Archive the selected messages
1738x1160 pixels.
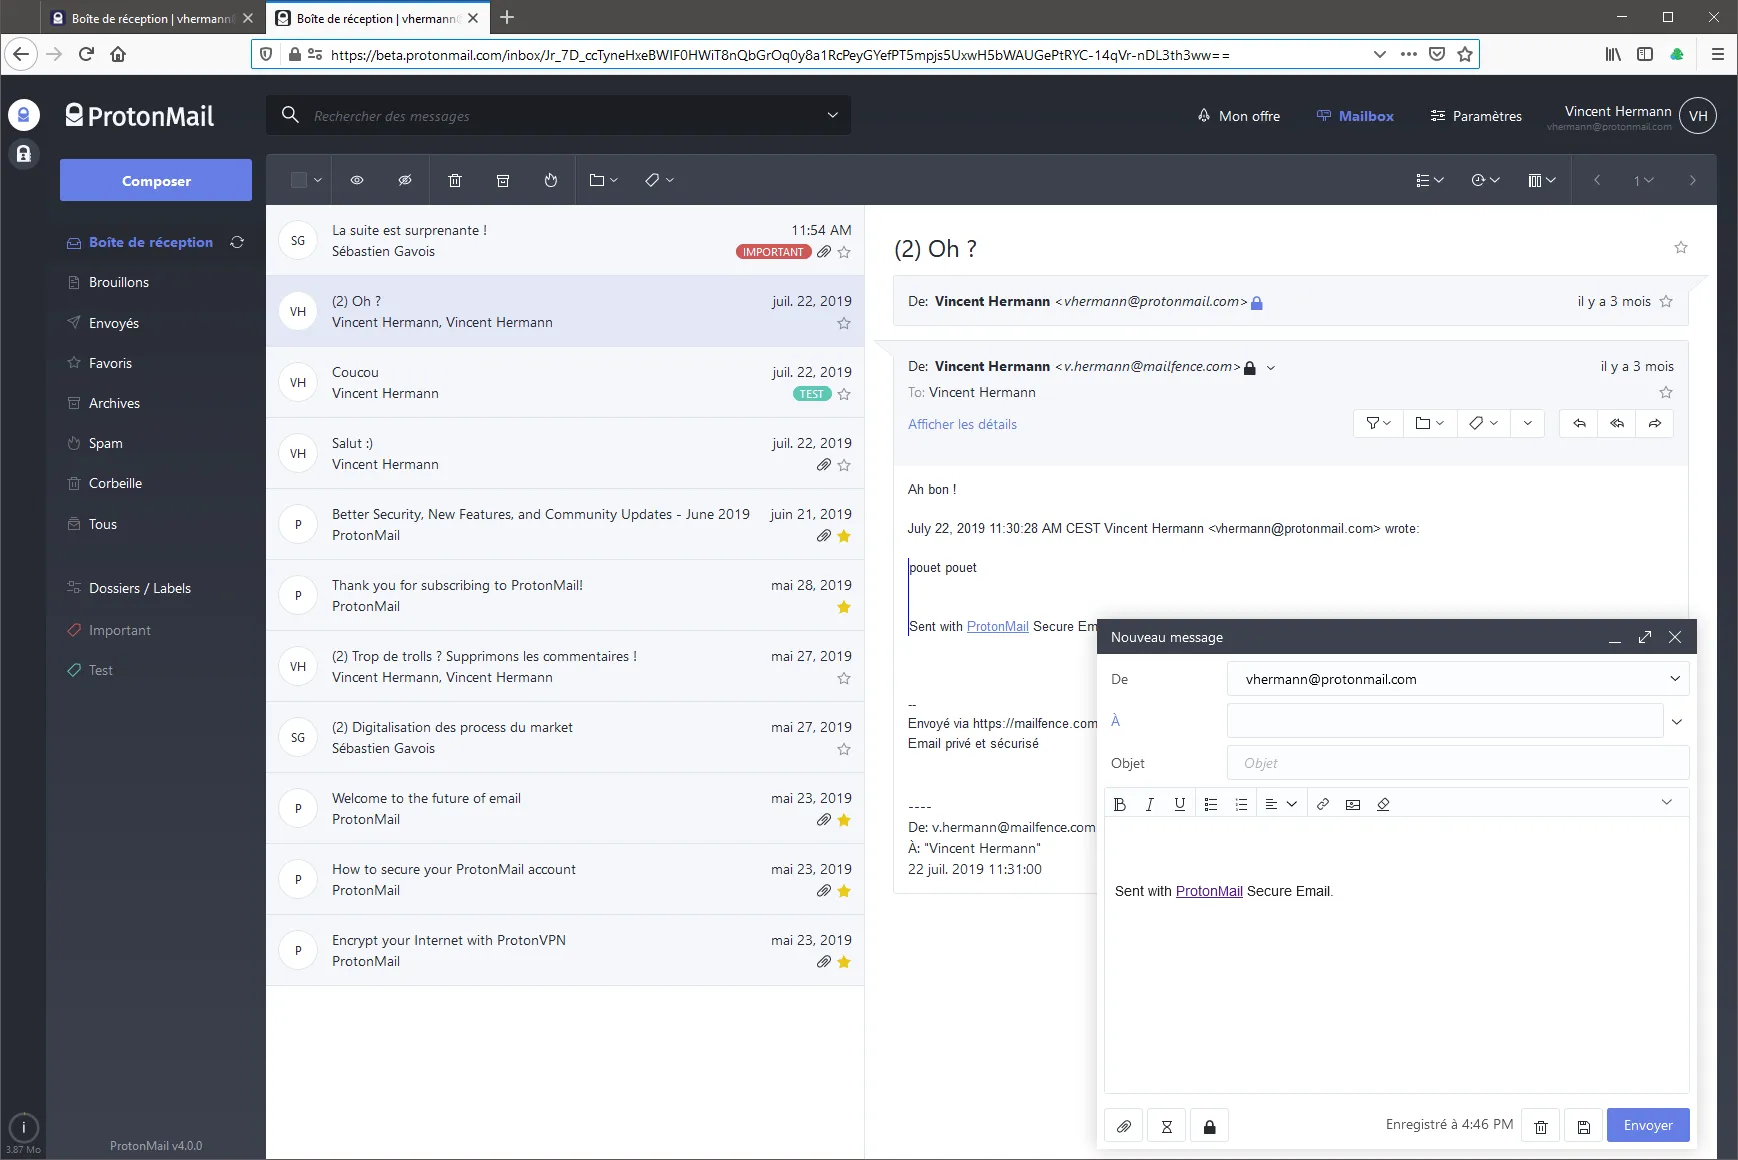coord(503,180)
